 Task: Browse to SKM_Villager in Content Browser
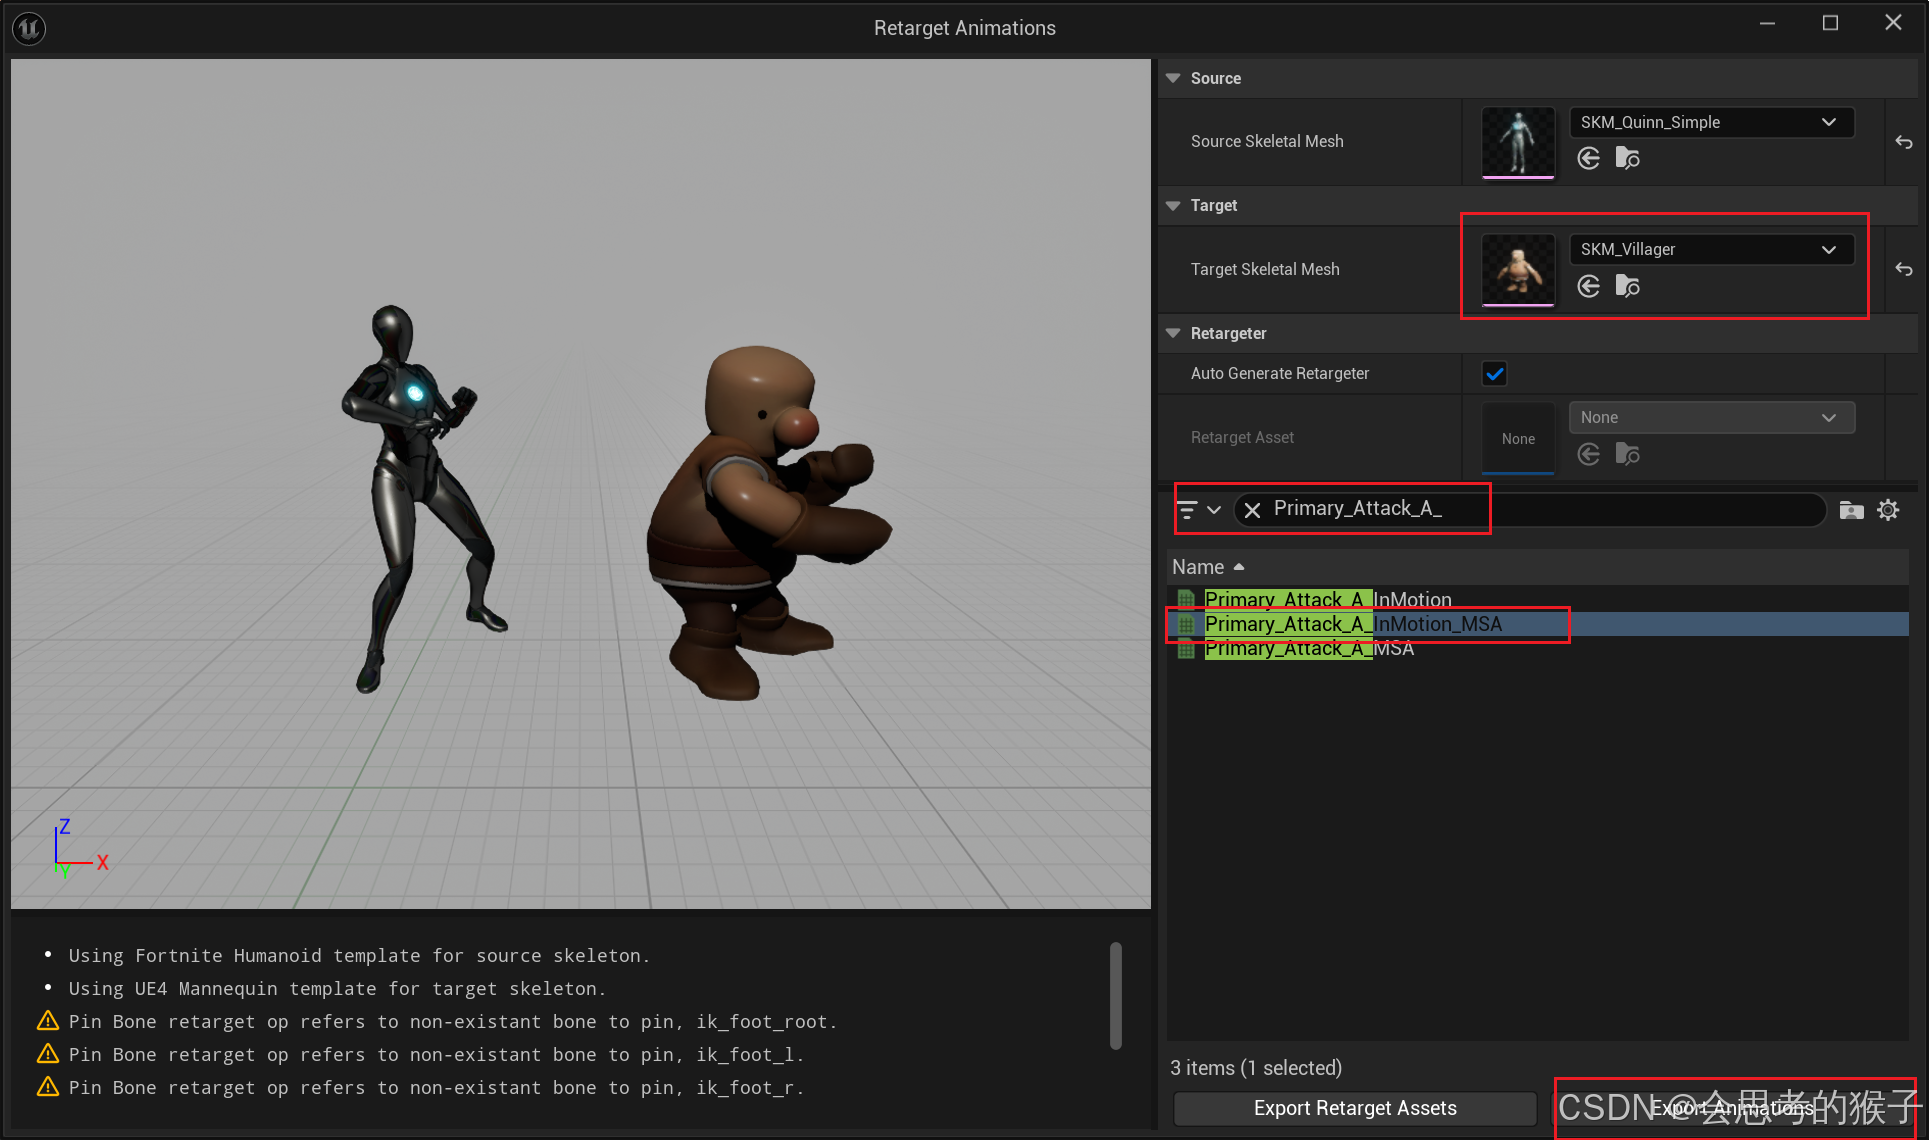tap(1627, 287)
